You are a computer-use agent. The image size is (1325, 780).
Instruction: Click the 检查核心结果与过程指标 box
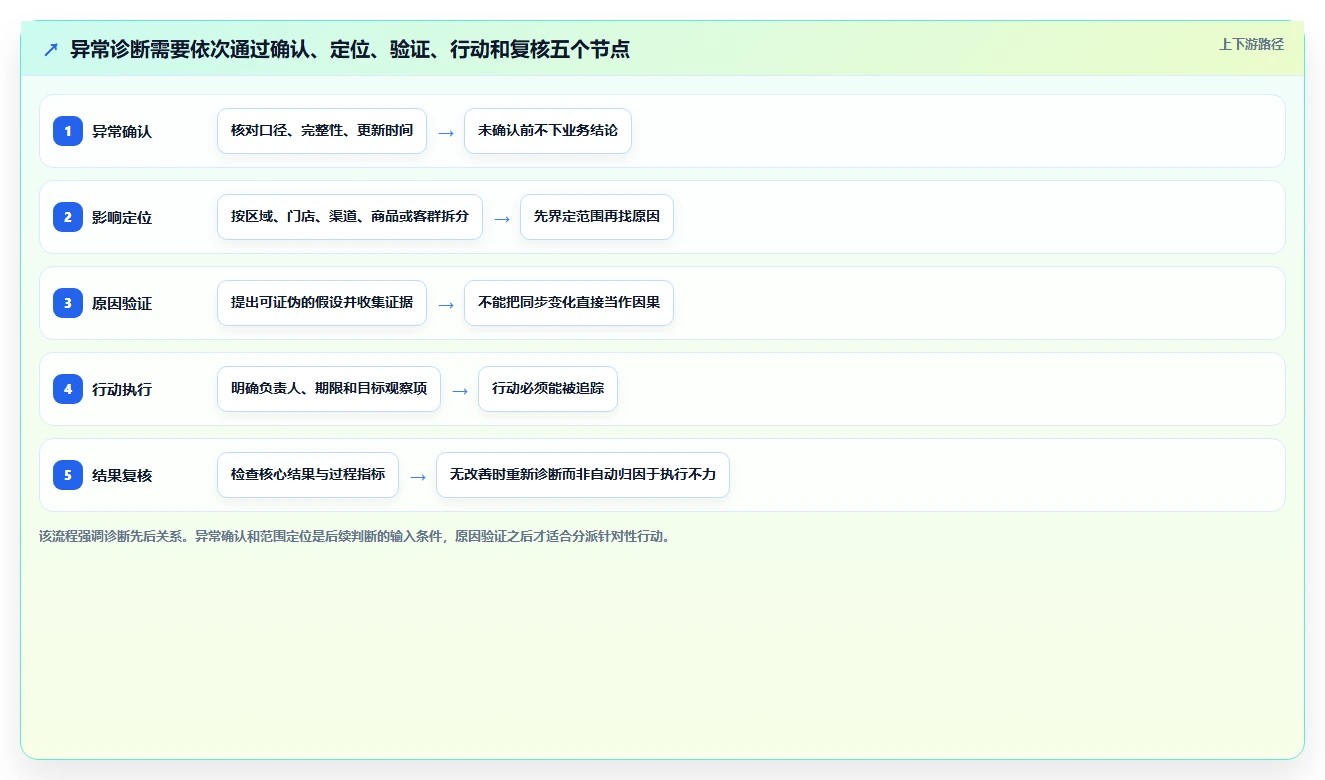[x=308, y=475]
